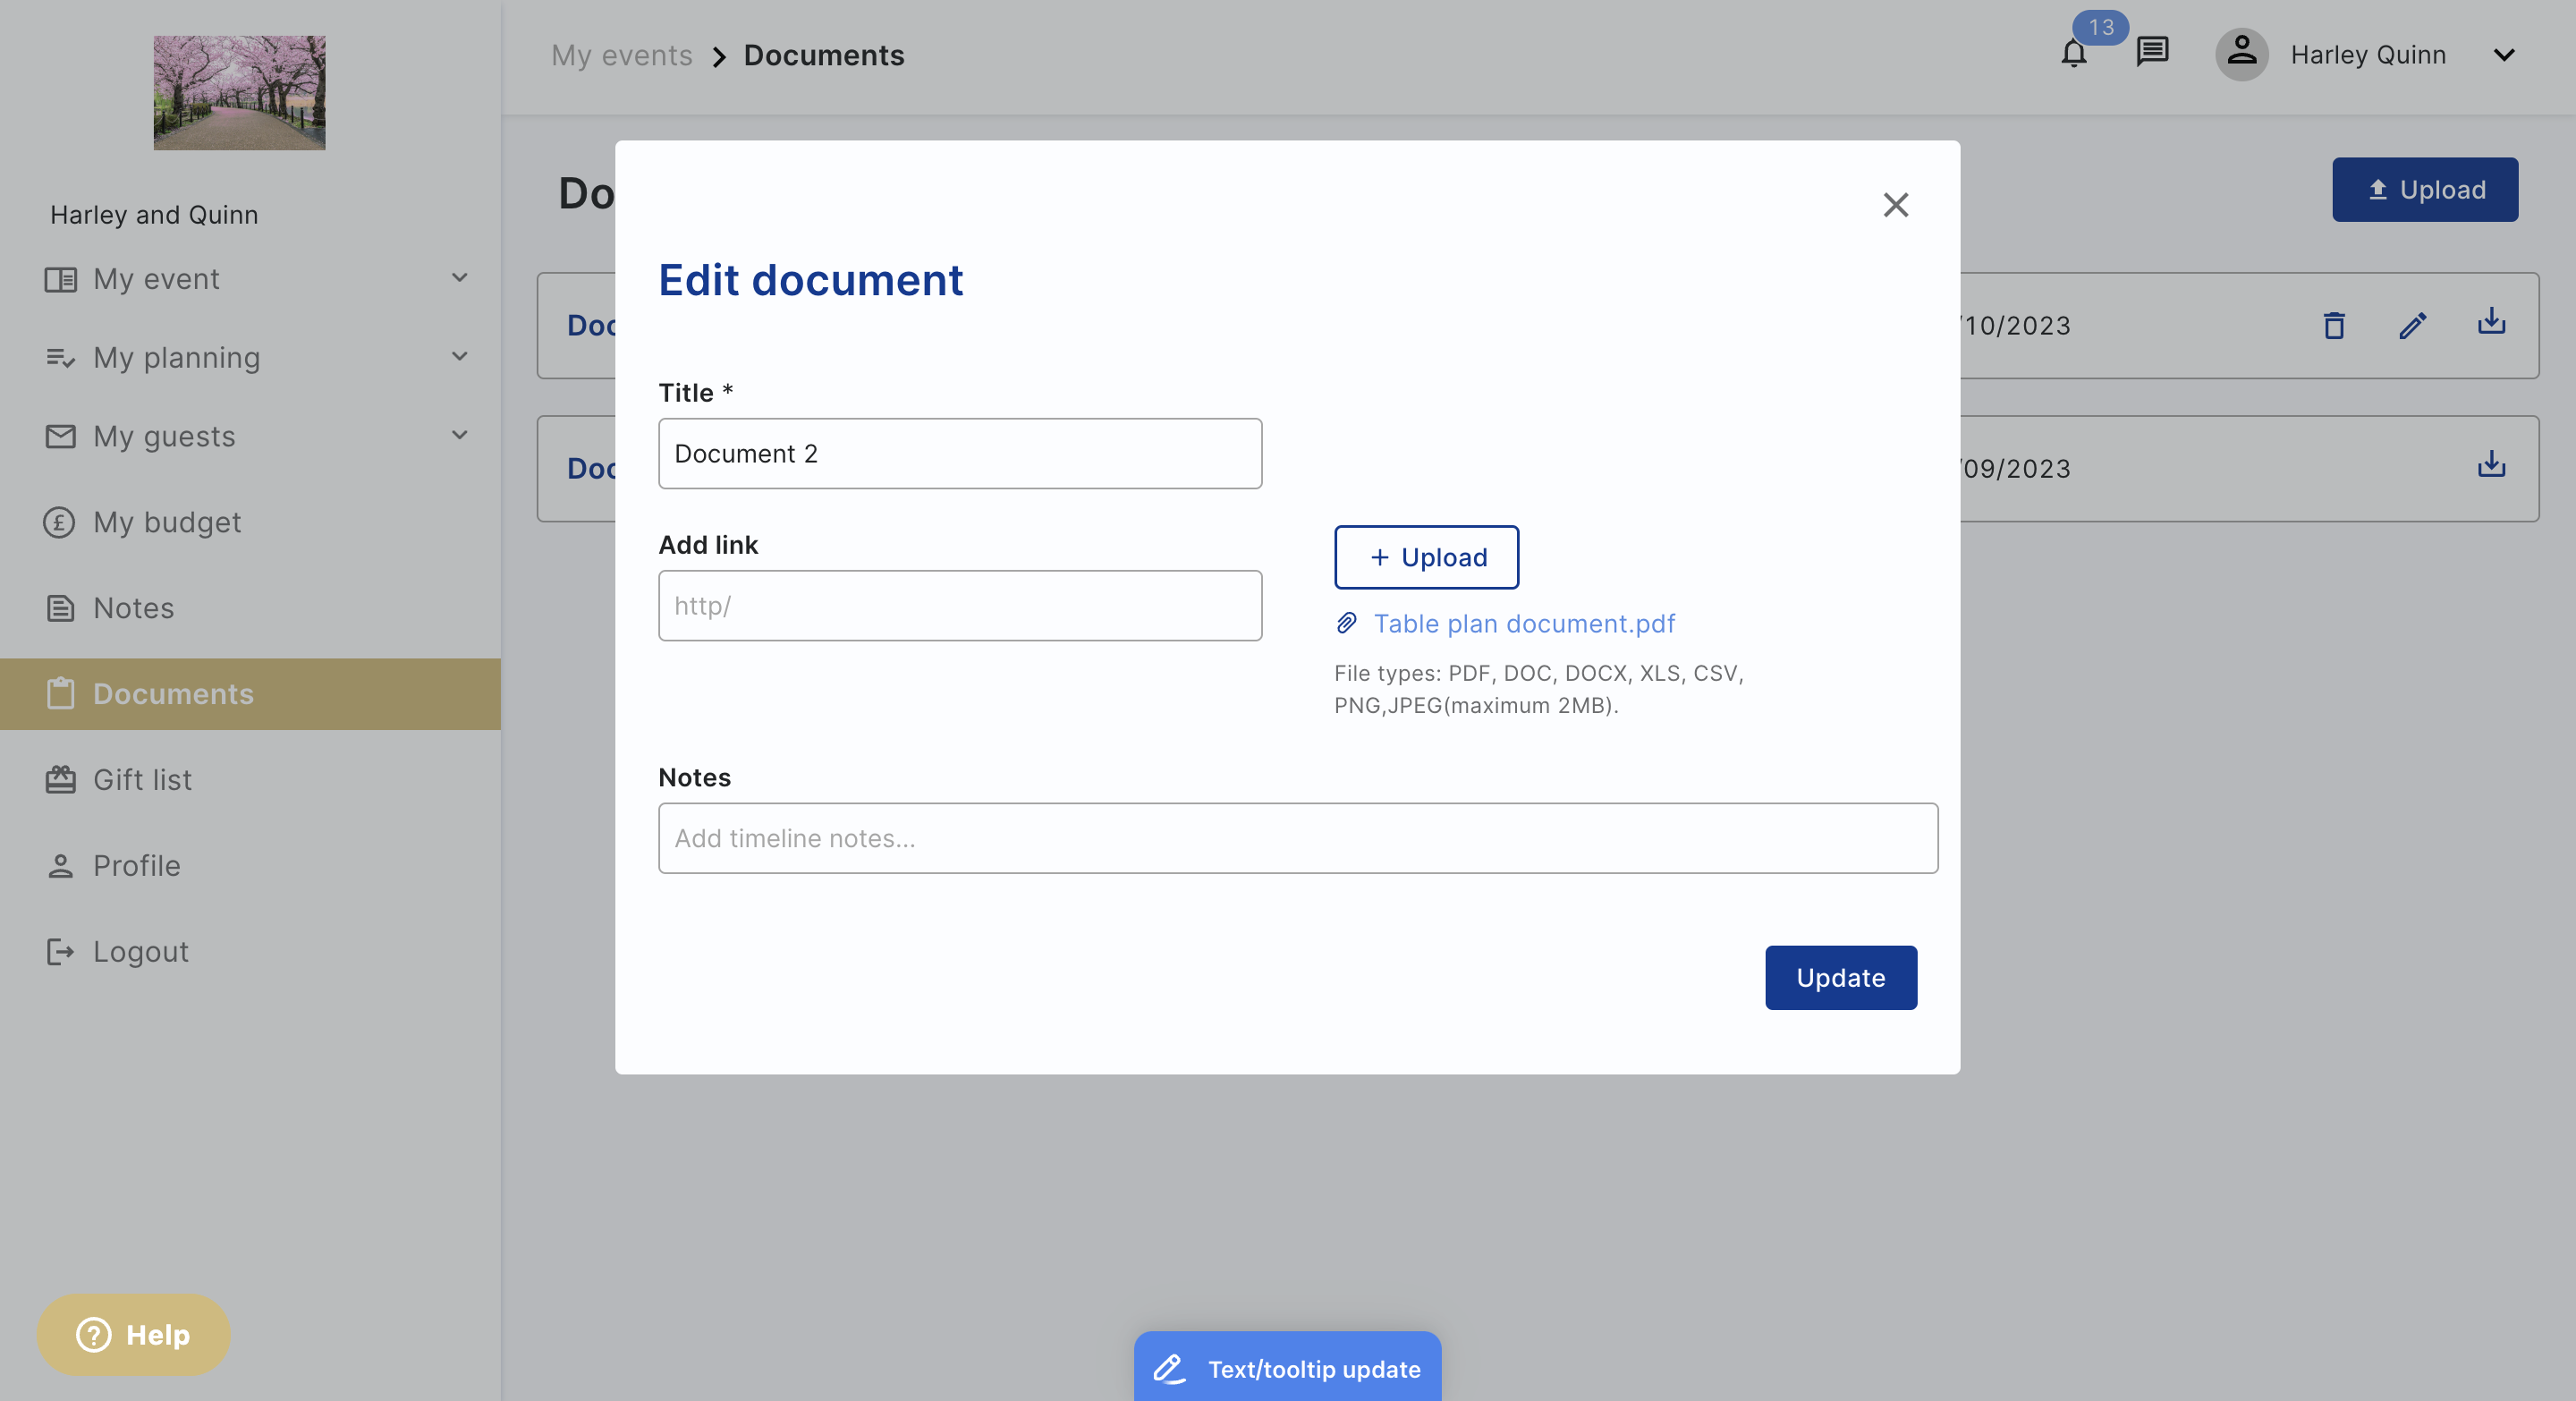
Task: Click the Gift list icon
Action: coord(60,780)
